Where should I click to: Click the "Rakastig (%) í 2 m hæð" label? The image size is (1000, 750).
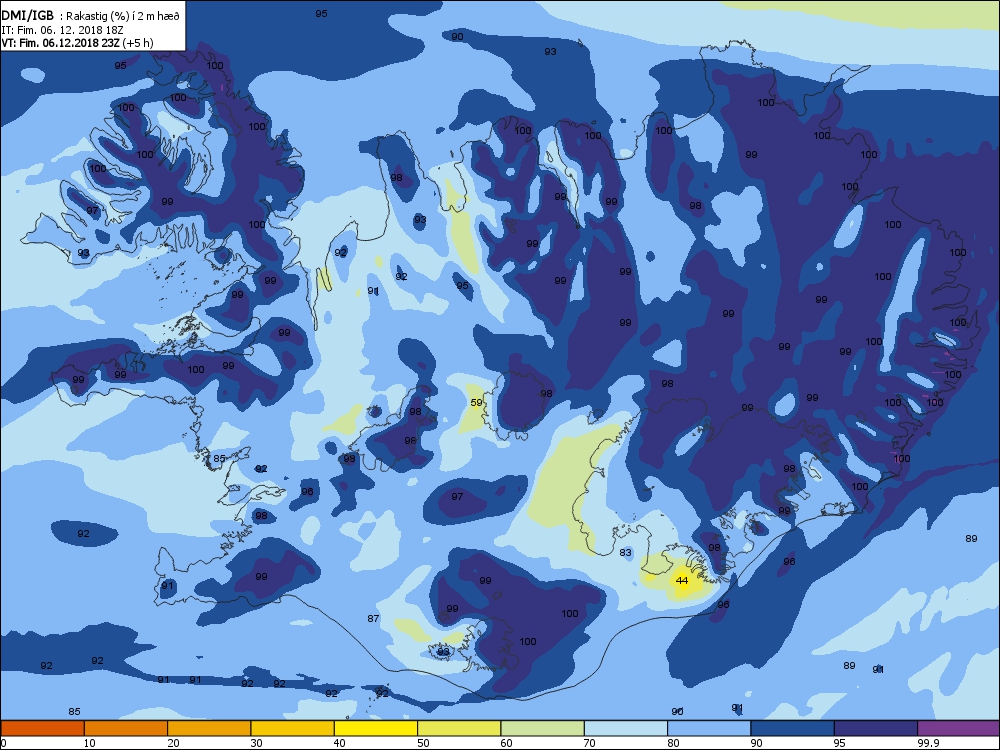pos(123,16)
